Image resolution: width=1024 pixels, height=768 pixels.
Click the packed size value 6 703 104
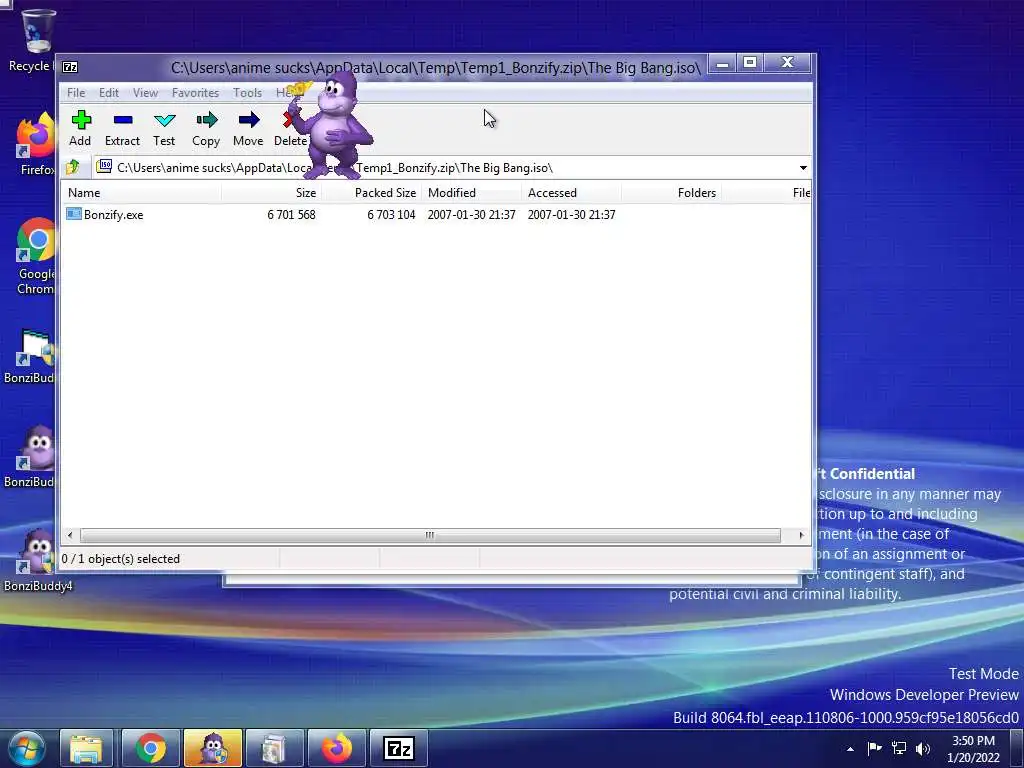tap(391, 215)
